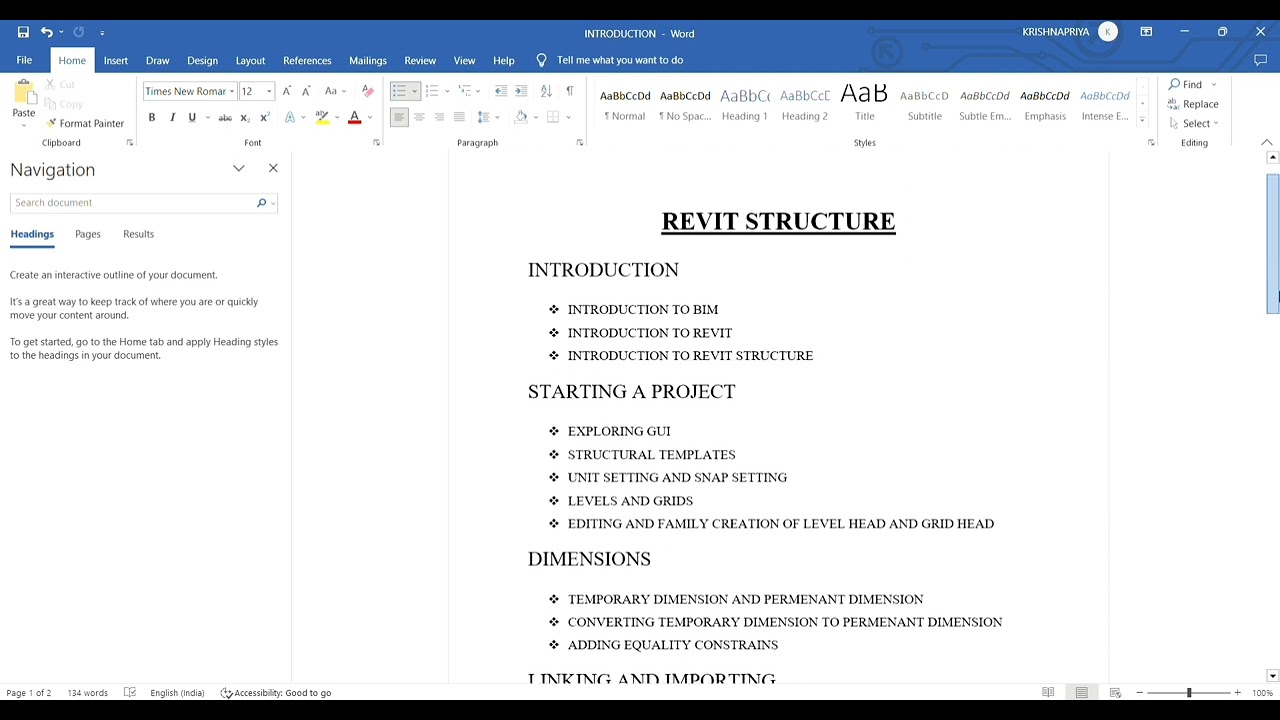Switch to the Design tab

pos(202,60)
